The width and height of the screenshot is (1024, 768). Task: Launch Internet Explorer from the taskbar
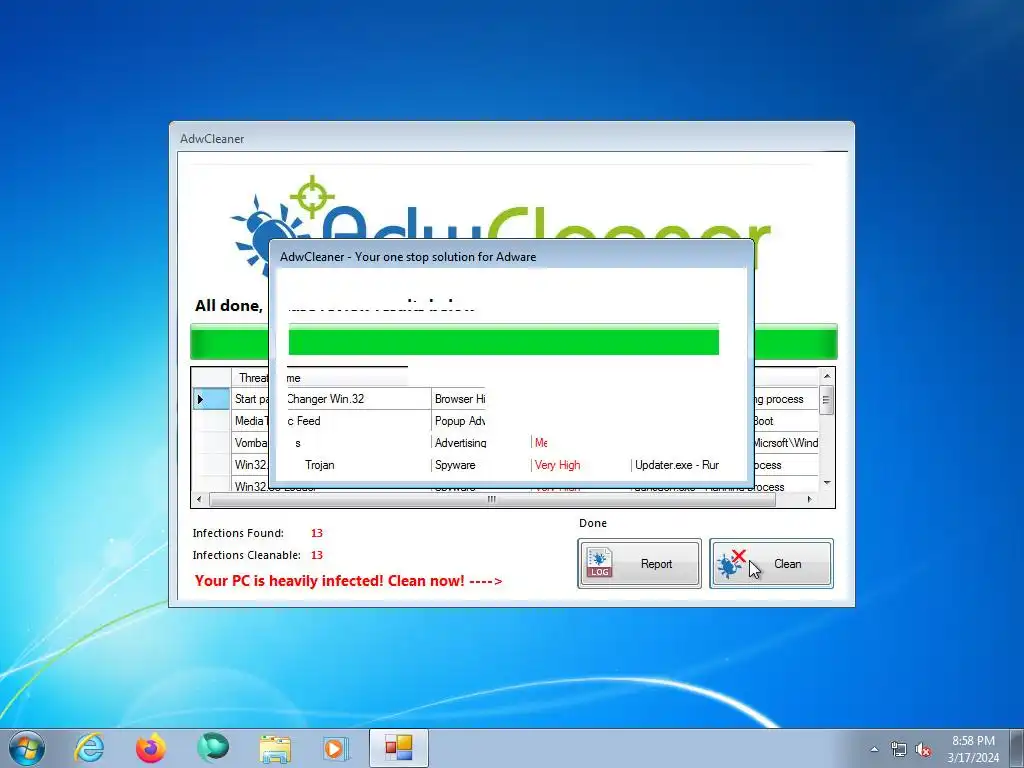pos(89,748)
